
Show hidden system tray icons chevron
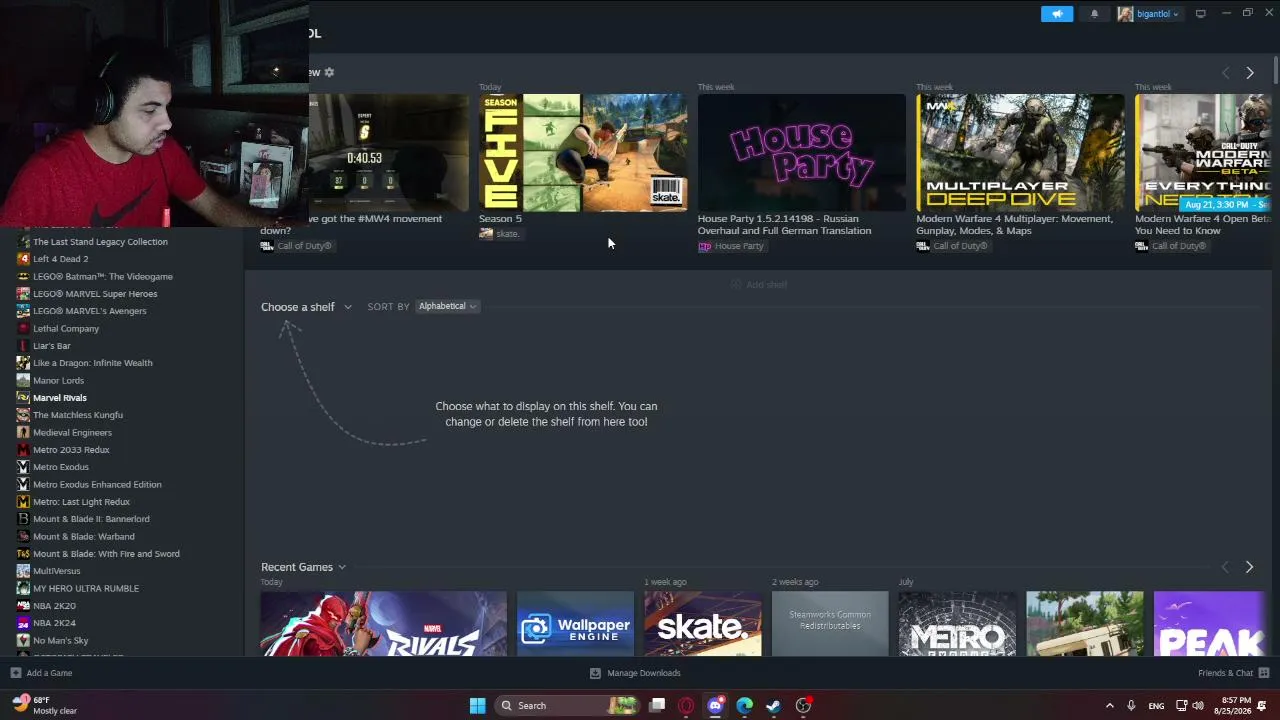tap(1109, 706)
